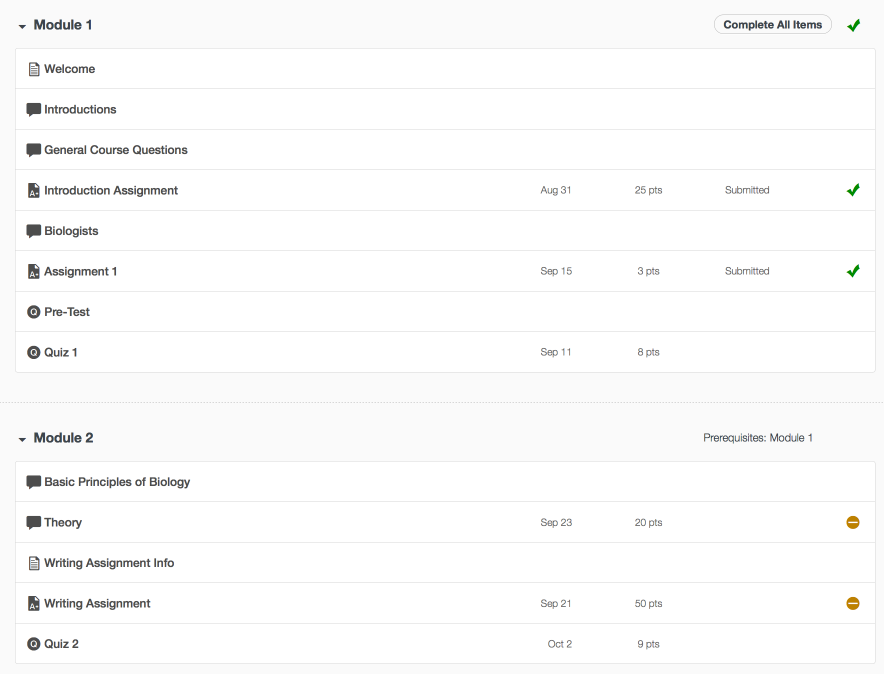Open the Basic Principles of Biology discussion

[115, 481]
